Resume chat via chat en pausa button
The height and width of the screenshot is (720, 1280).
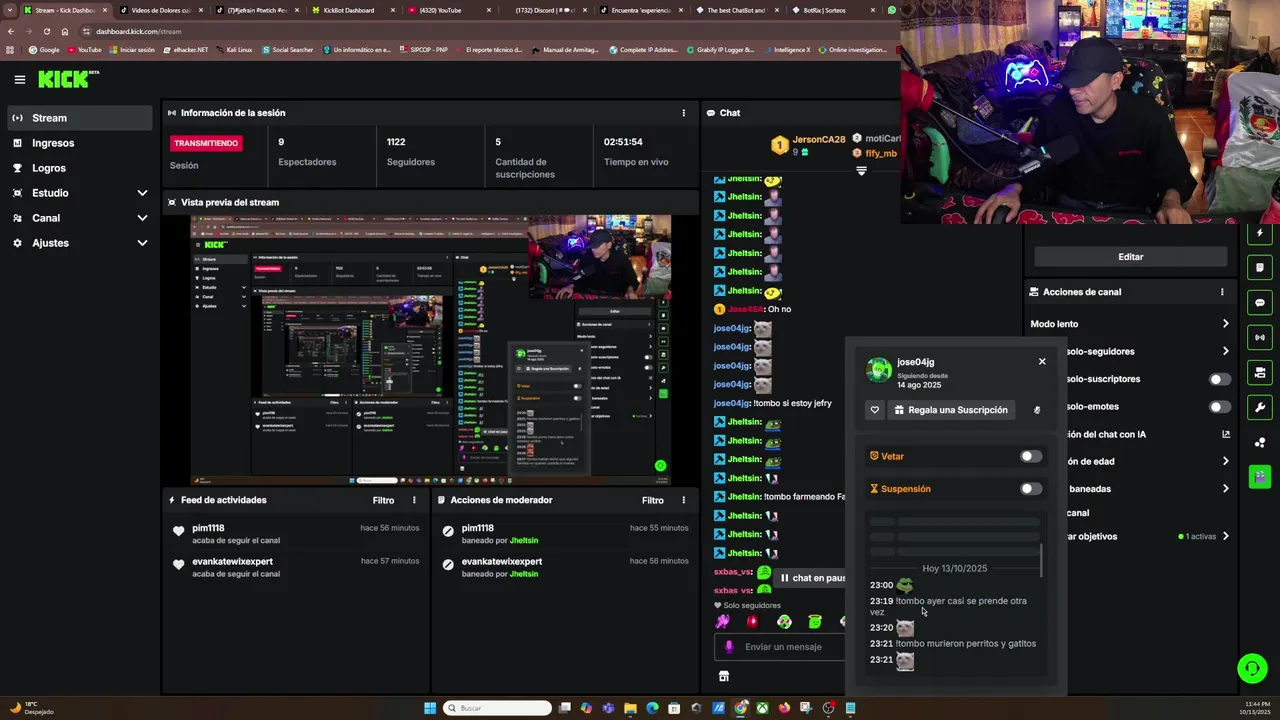812,578
